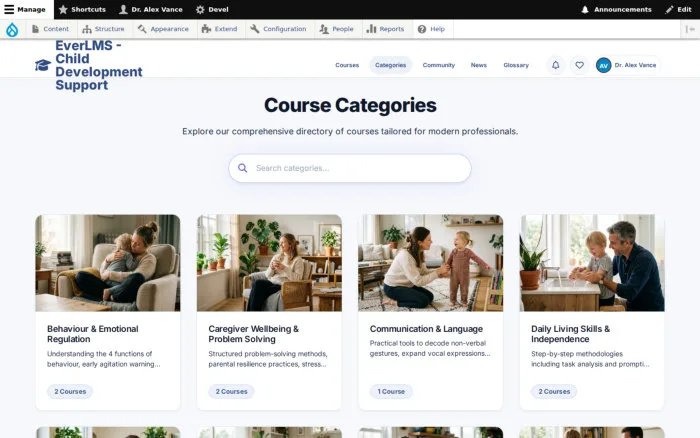Click the Dr. Alex Vance profile name
The width and height of the screenshot is (700, 438).
click(635, 65)
